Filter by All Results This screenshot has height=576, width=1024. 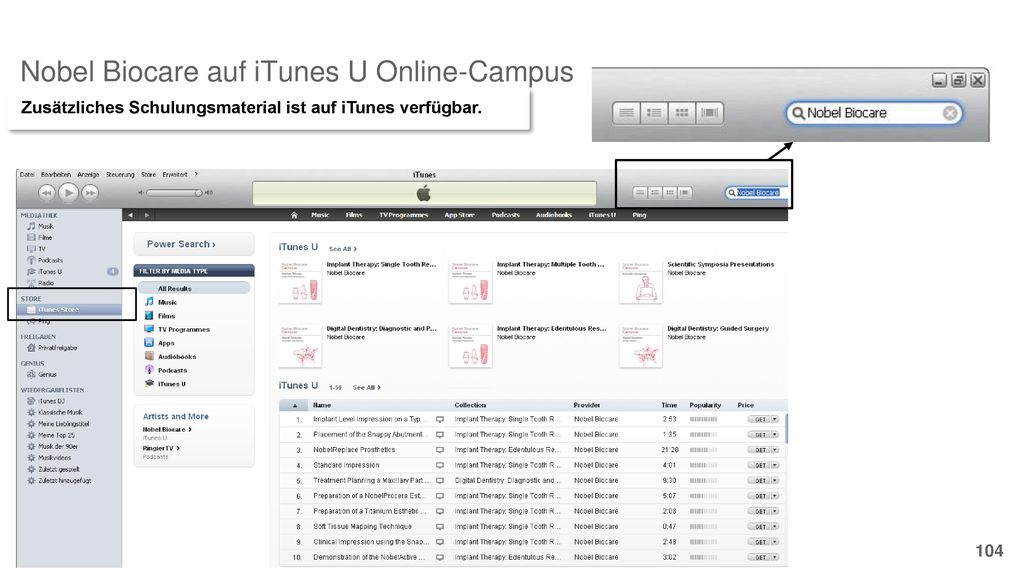click(x=194, y=288)
